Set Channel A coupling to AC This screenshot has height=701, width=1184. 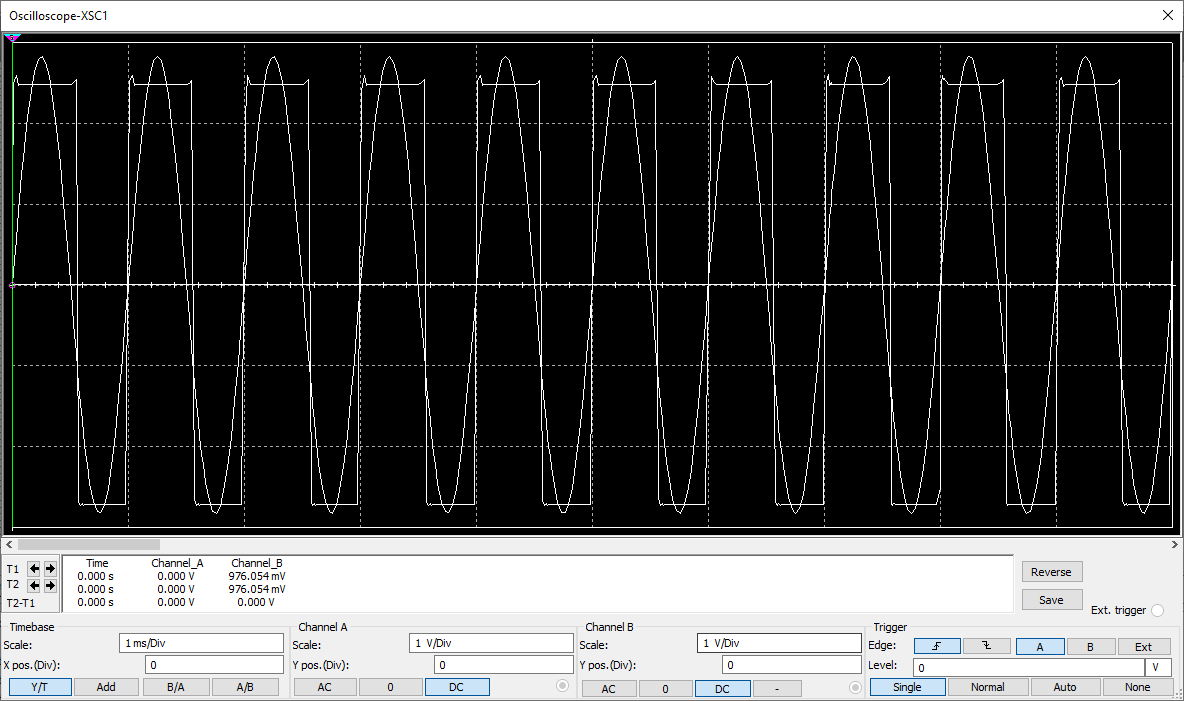325,687
